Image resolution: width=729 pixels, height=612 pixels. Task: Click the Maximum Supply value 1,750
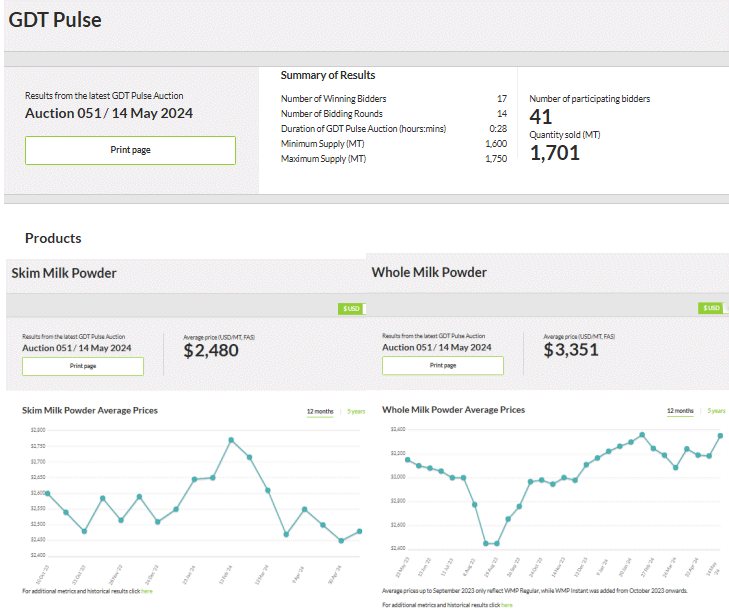pos(496,159)
